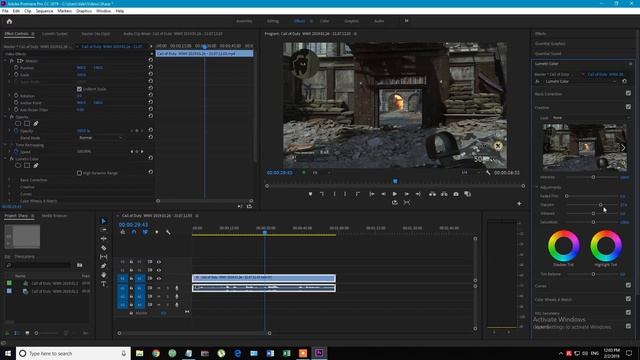Switch to the Color workspace tab
640x360 pixels.
pos(324,21)
